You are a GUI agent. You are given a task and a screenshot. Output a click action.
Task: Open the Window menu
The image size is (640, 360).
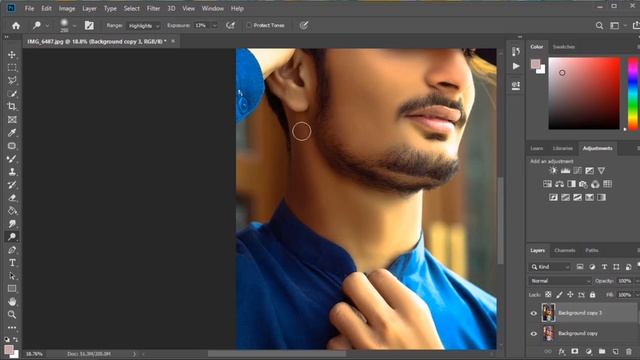[x=213, y=9]
